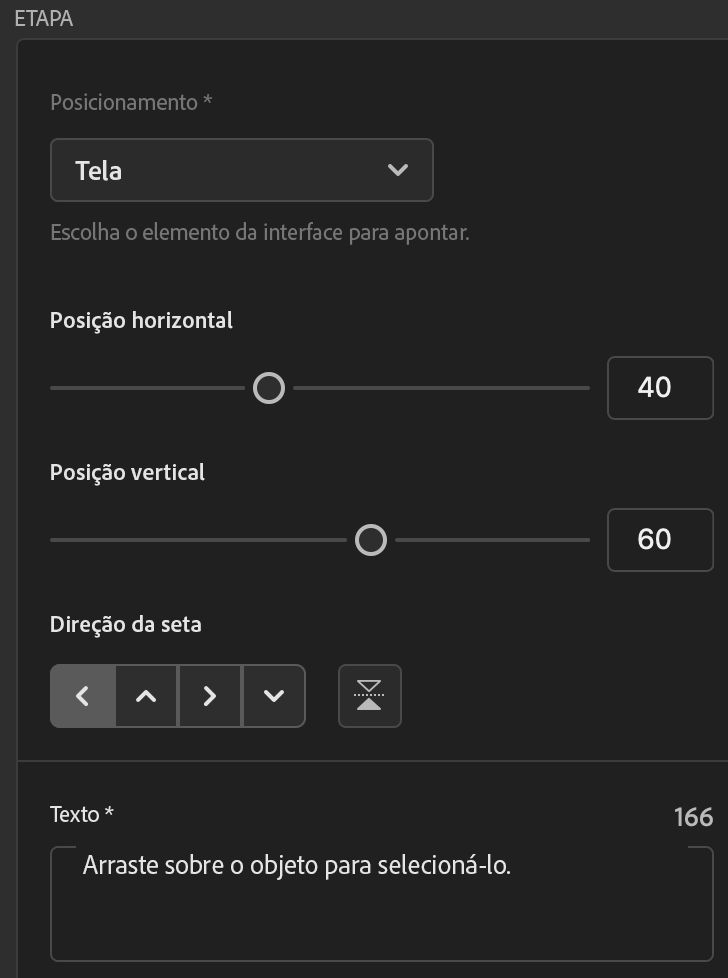Click the Posição vertical slider handle
728x978 pixels.
coord(371,540)
